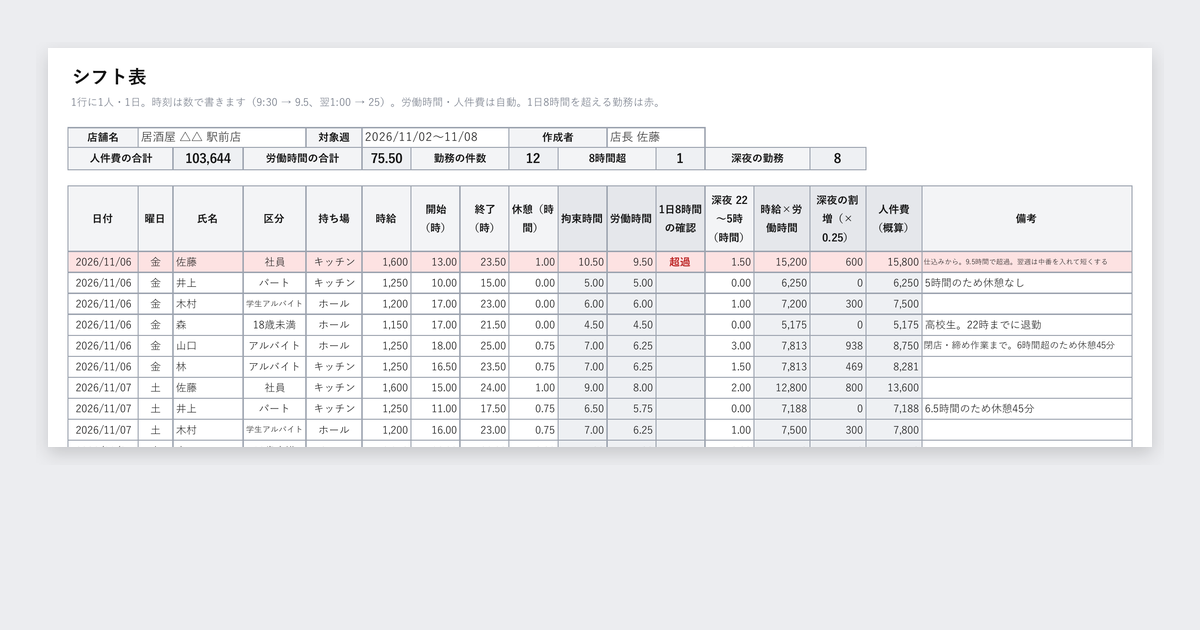Select the 人件費 value 8,281
The height and width of the screenshot is (630, 1200).
(x=893, y=367)
